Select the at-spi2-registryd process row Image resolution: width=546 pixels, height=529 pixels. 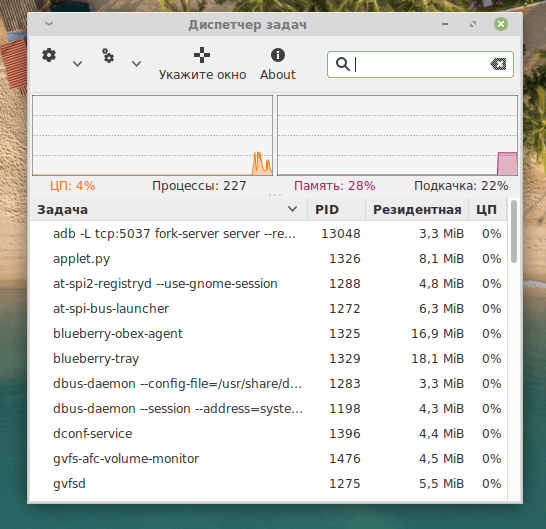point(268,284)
